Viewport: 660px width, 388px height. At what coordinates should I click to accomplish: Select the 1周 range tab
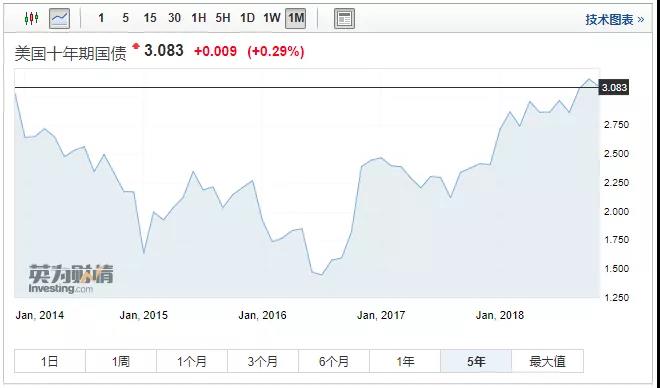click(121, 361)
